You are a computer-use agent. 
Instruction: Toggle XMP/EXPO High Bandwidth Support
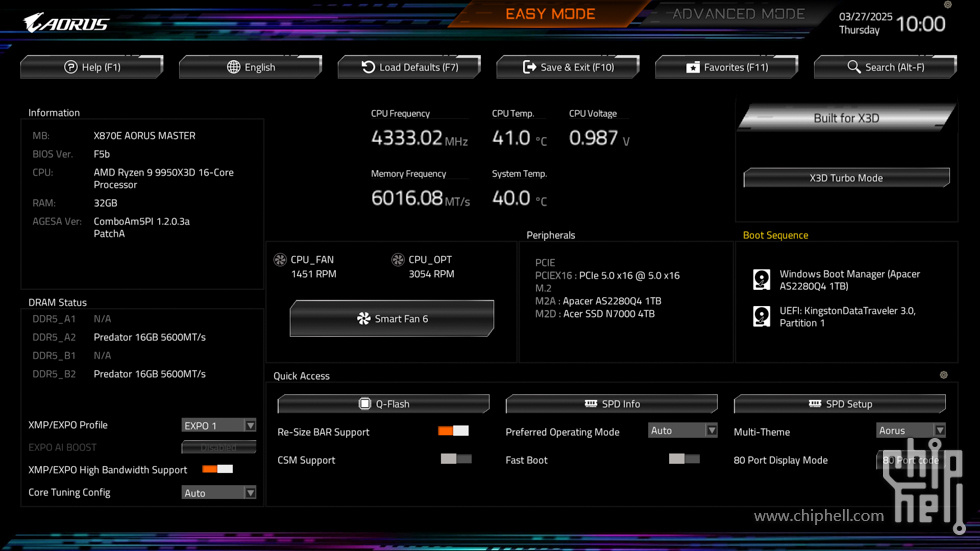click(x=218, y=469)
